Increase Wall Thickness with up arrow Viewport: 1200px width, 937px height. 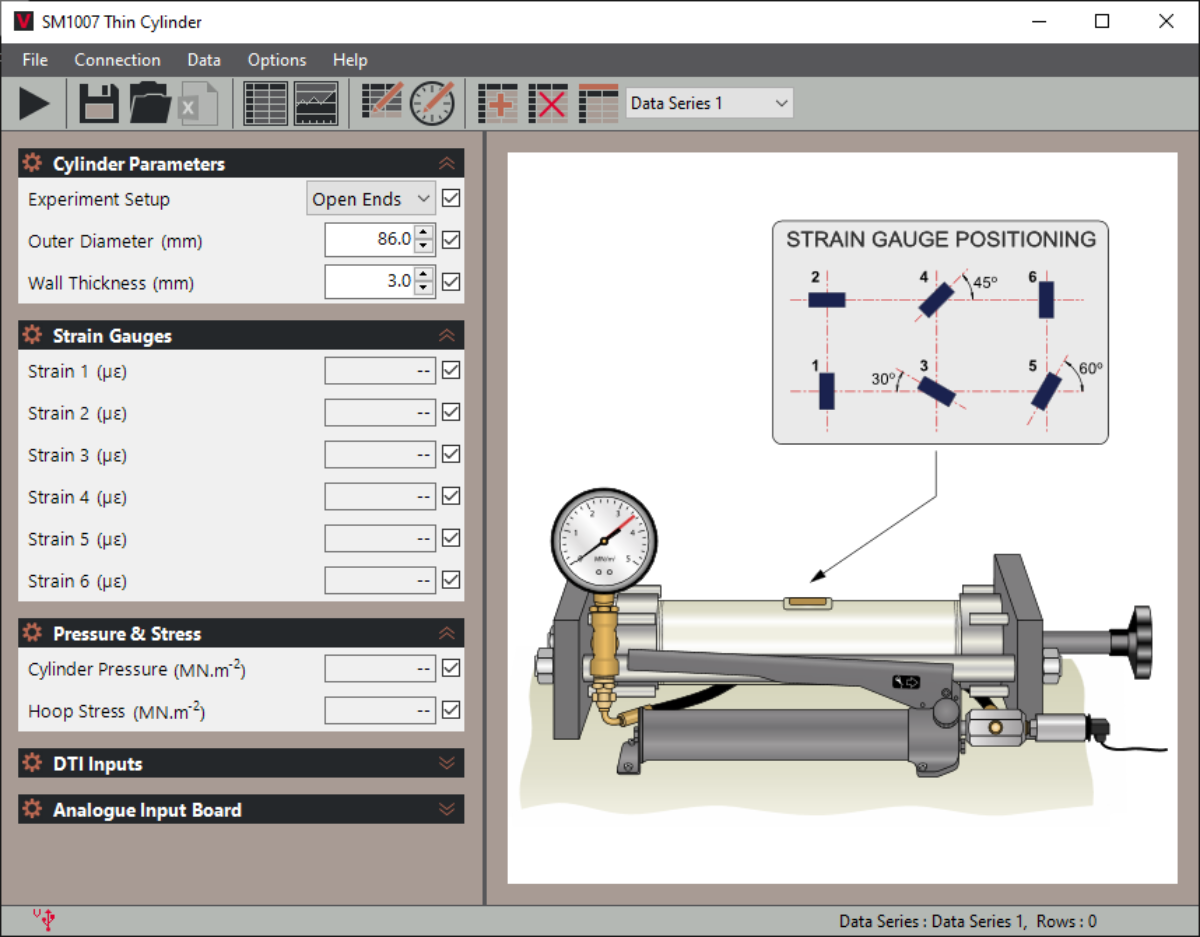(424, 275)
